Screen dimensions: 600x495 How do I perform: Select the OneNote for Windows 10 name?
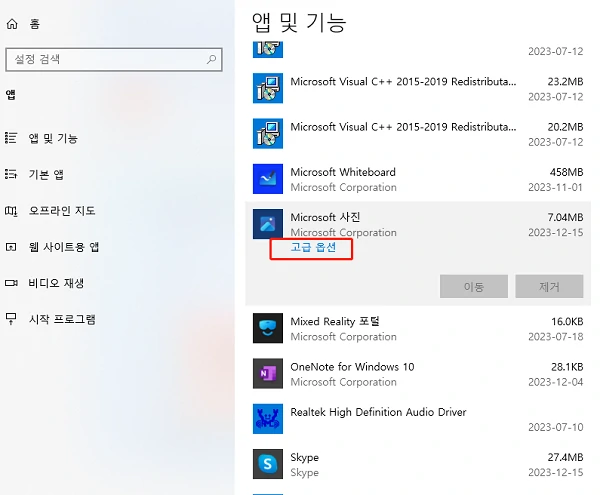(x=352, y=367)
